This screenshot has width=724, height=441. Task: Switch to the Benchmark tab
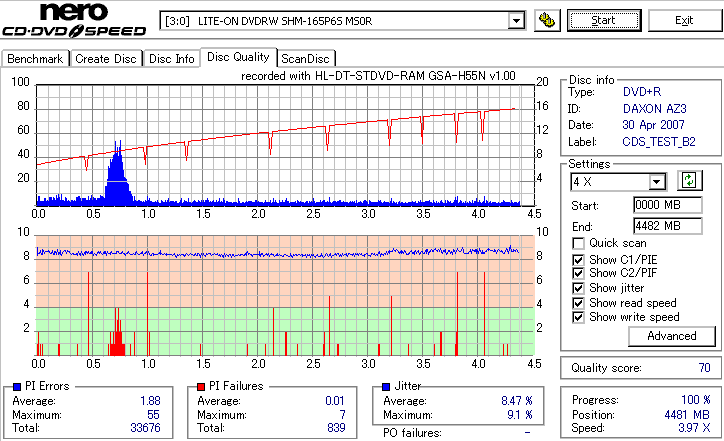35,59
